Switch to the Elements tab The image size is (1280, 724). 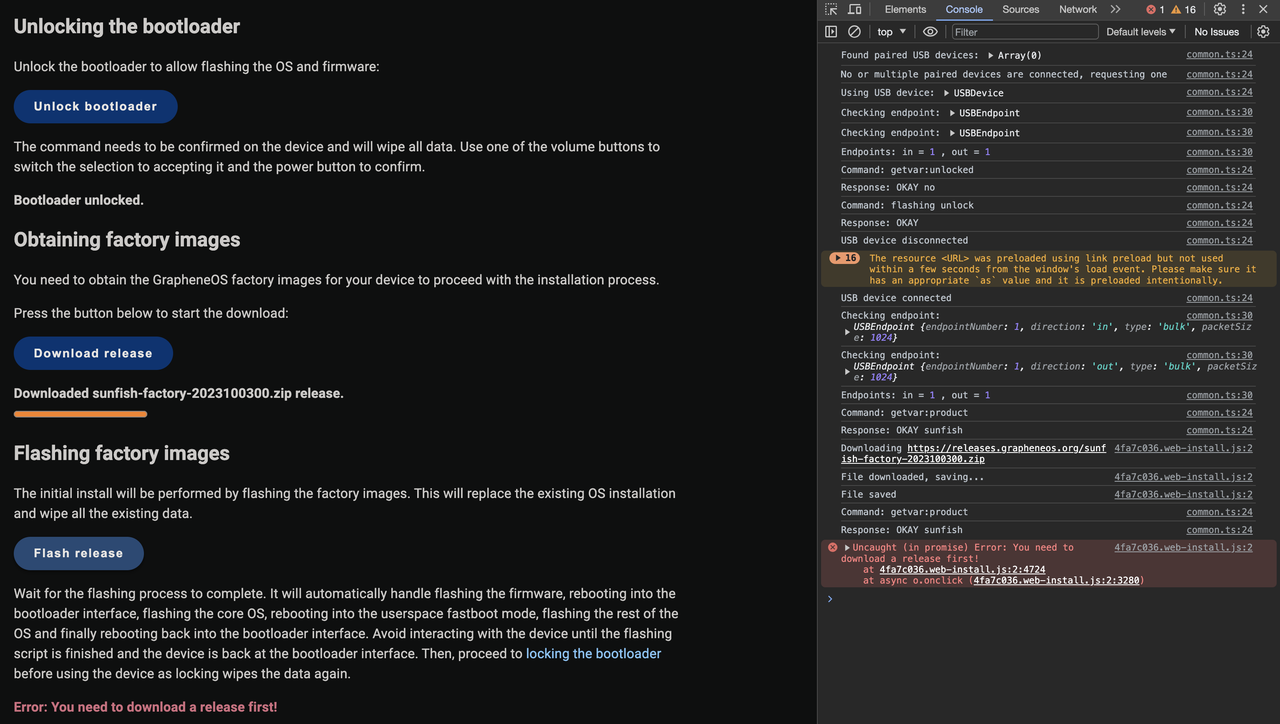click(x=905, y=9)
